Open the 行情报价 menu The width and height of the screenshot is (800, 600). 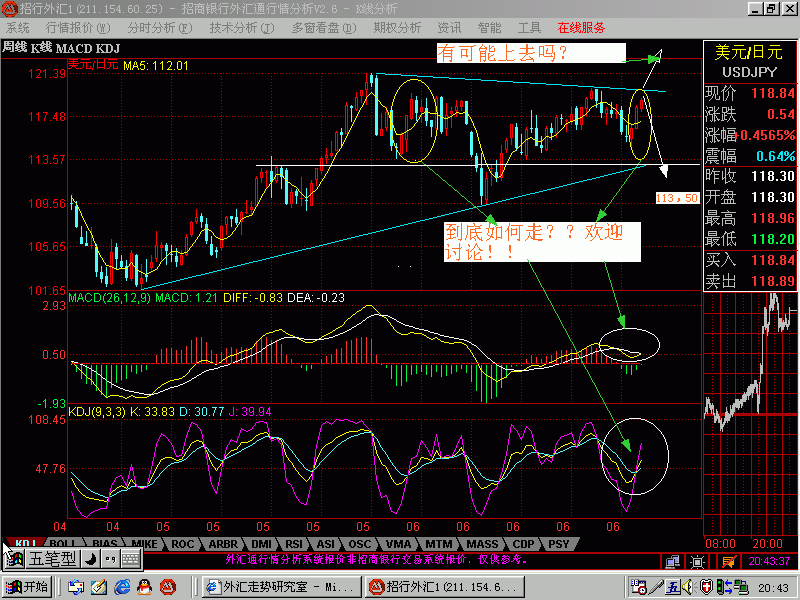click(x=78, y=28)
